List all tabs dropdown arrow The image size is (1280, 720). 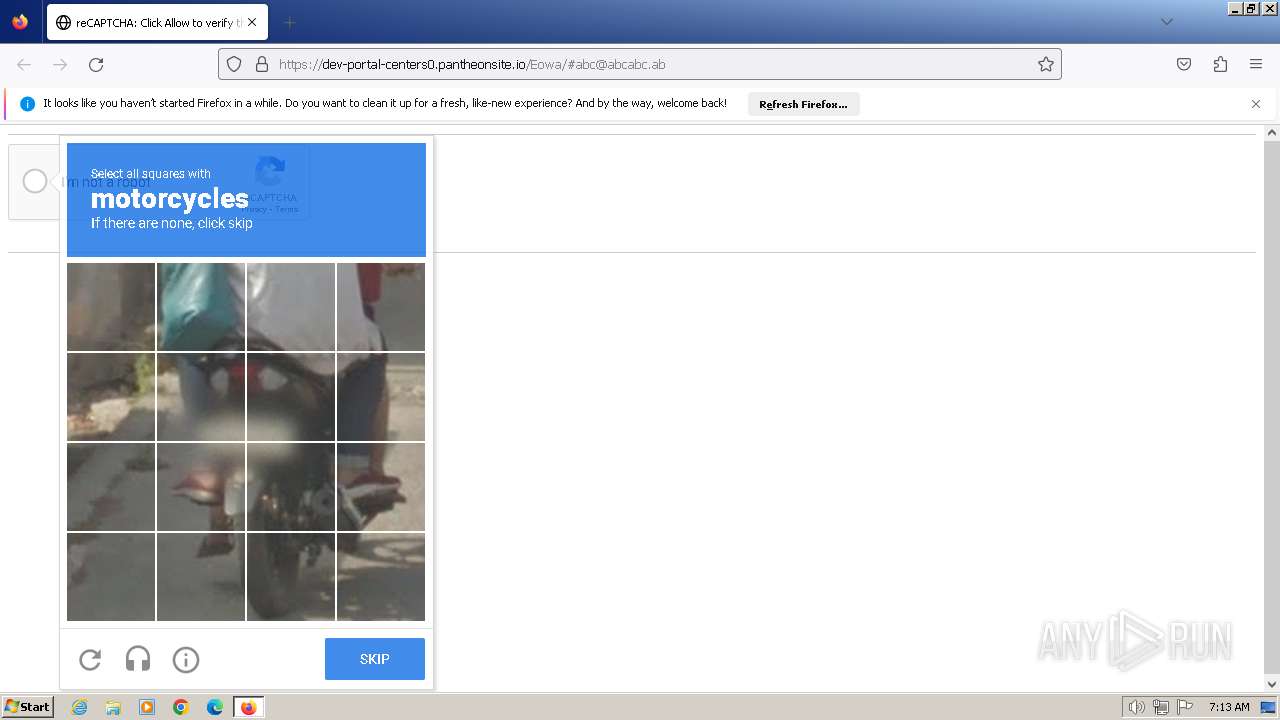pyautogui.click(x=1166, y=22)
